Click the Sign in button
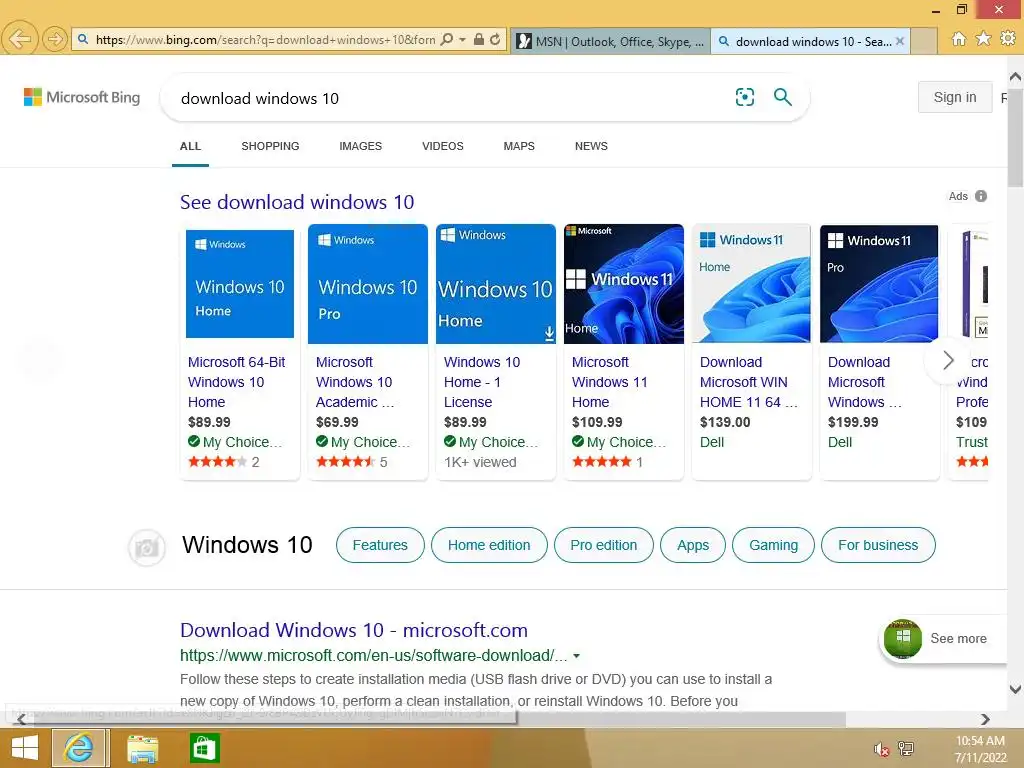 click(955, 97)
